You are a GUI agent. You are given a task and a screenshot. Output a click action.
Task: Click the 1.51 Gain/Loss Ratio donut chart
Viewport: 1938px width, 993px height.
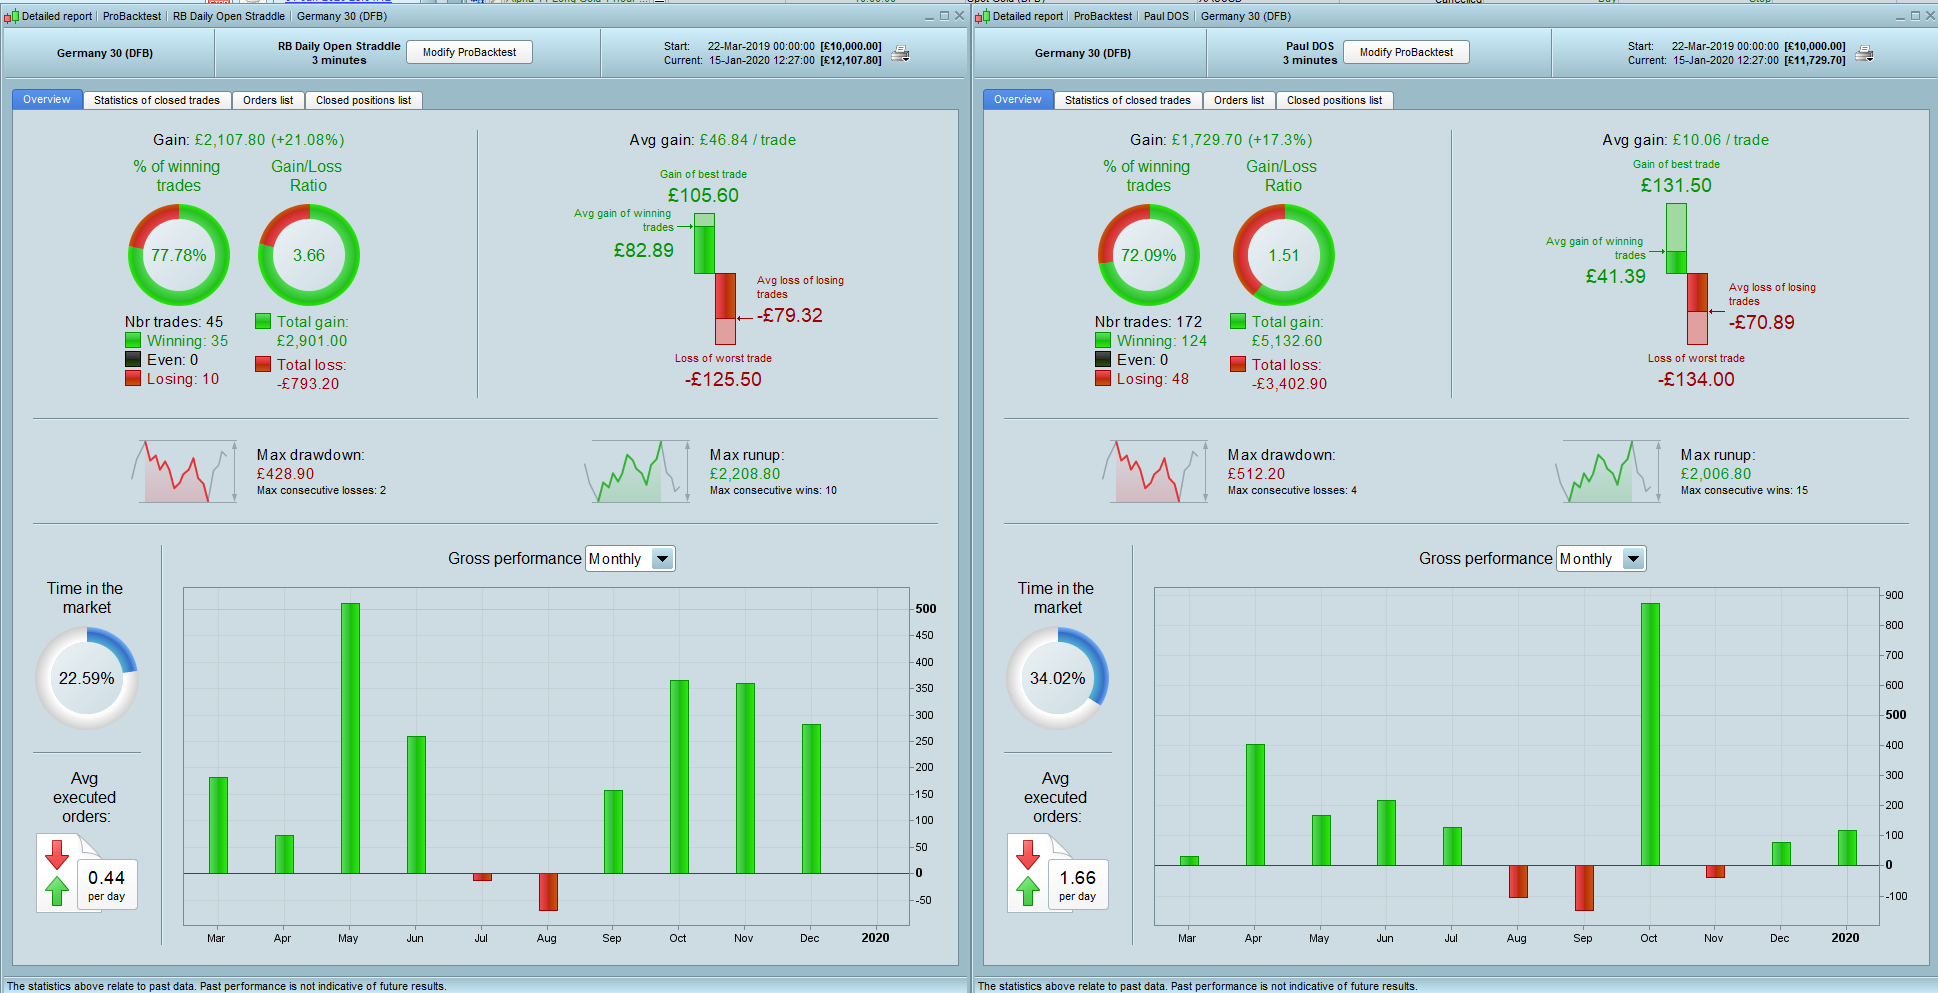(x=1283, y=255)
